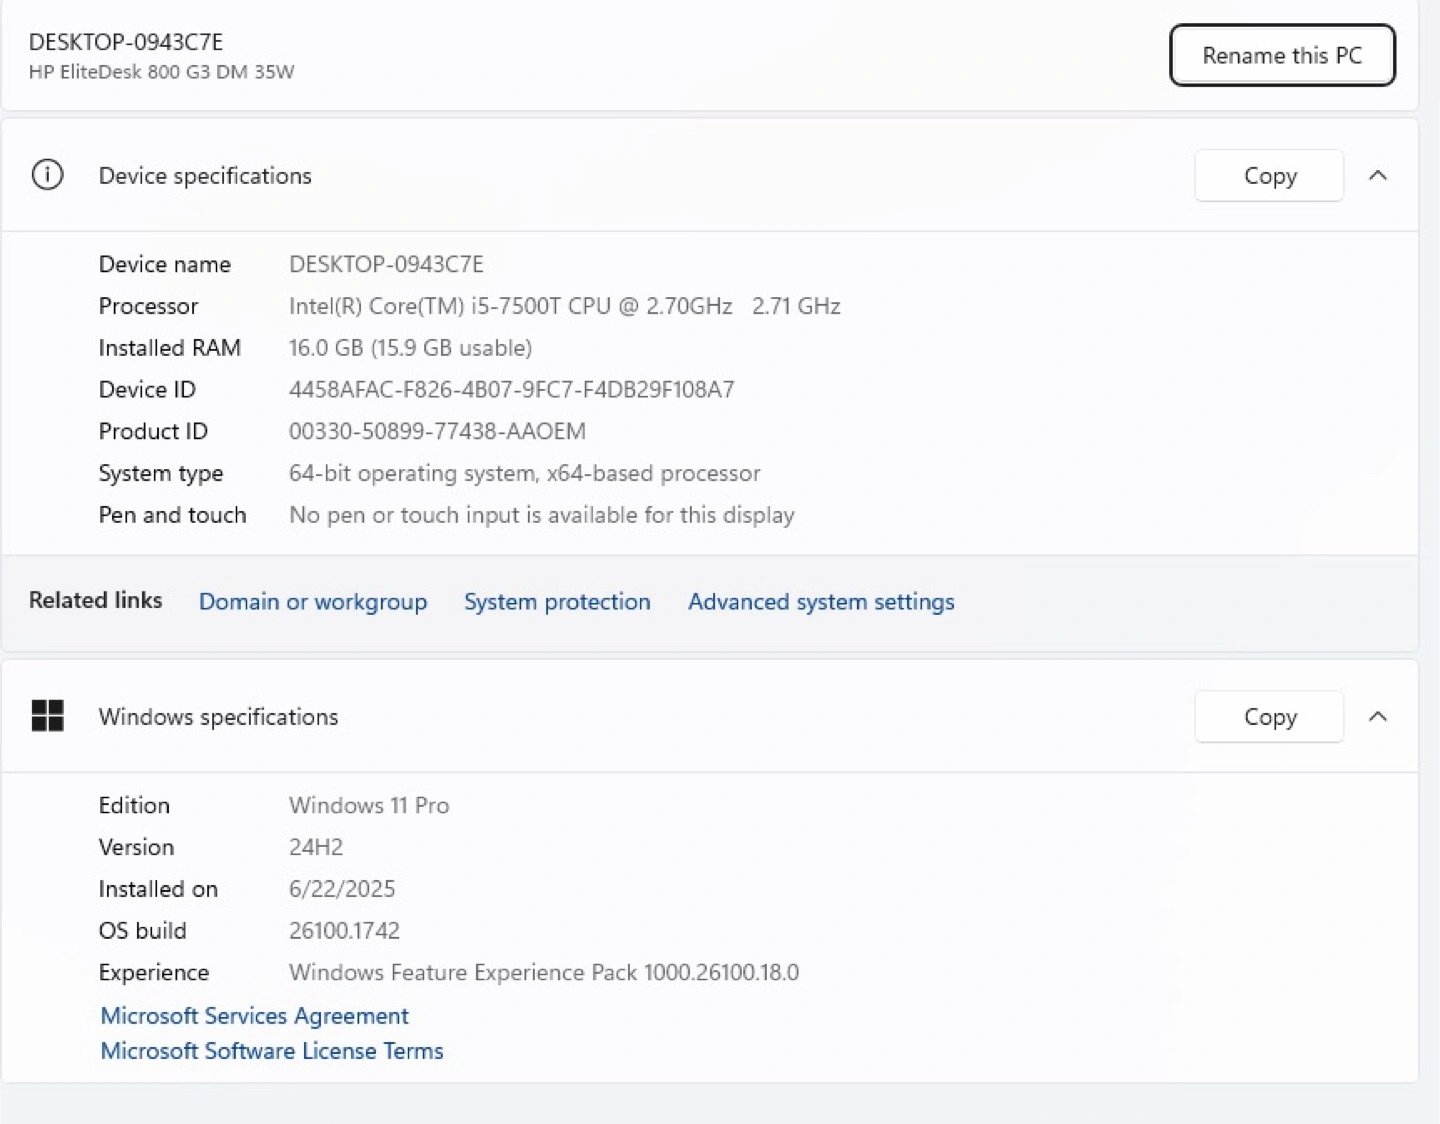This screenshot has height=1124, width=1440.
Task: Click the System type label
Action: (x=161, y=474)
